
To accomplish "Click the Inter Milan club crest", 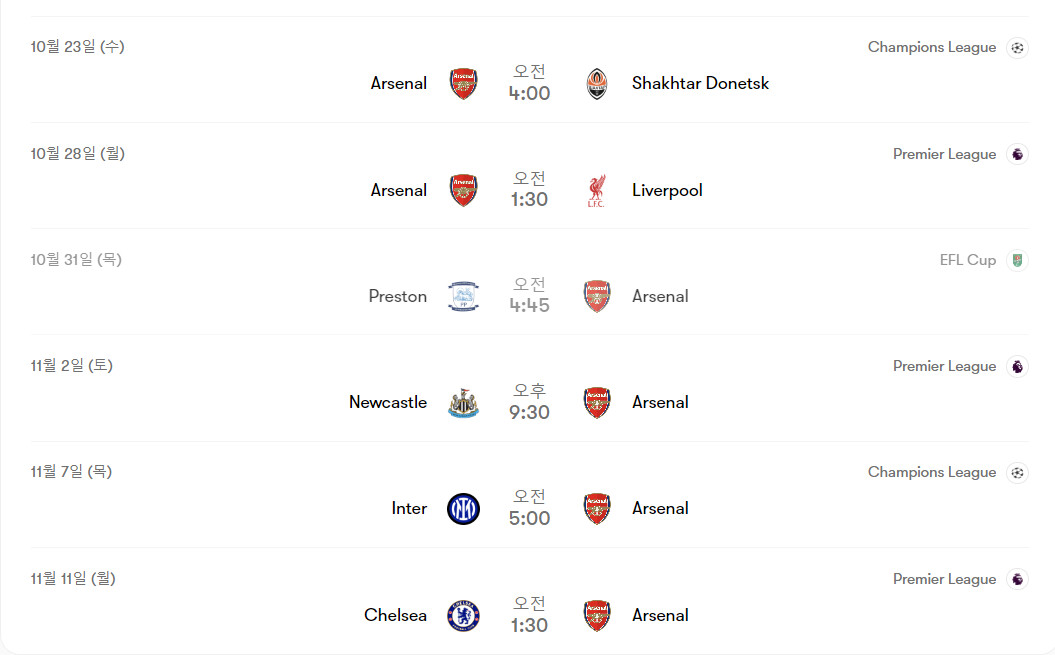I will (463, 509).
